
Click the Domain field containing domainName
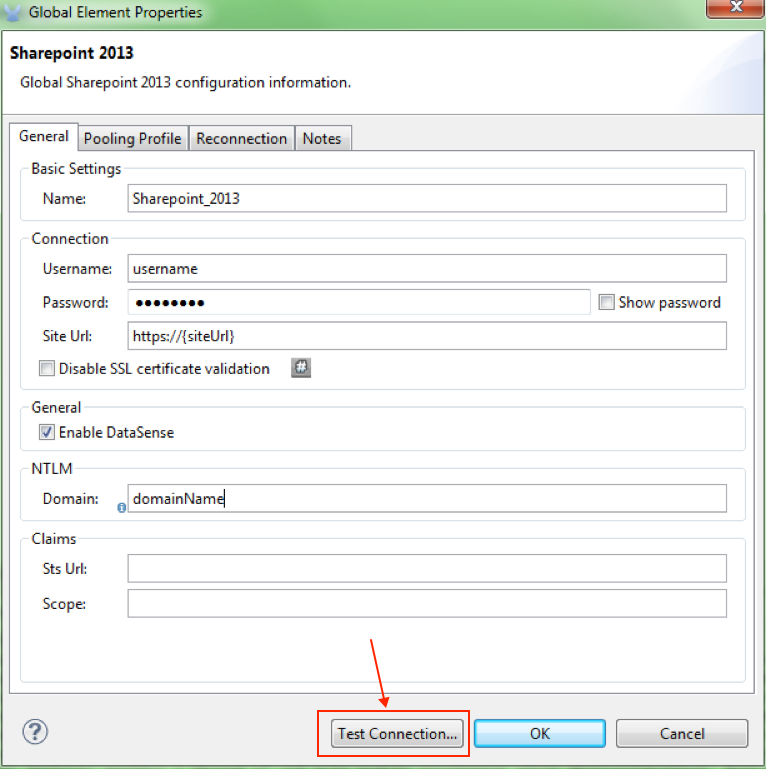[427, 498]
